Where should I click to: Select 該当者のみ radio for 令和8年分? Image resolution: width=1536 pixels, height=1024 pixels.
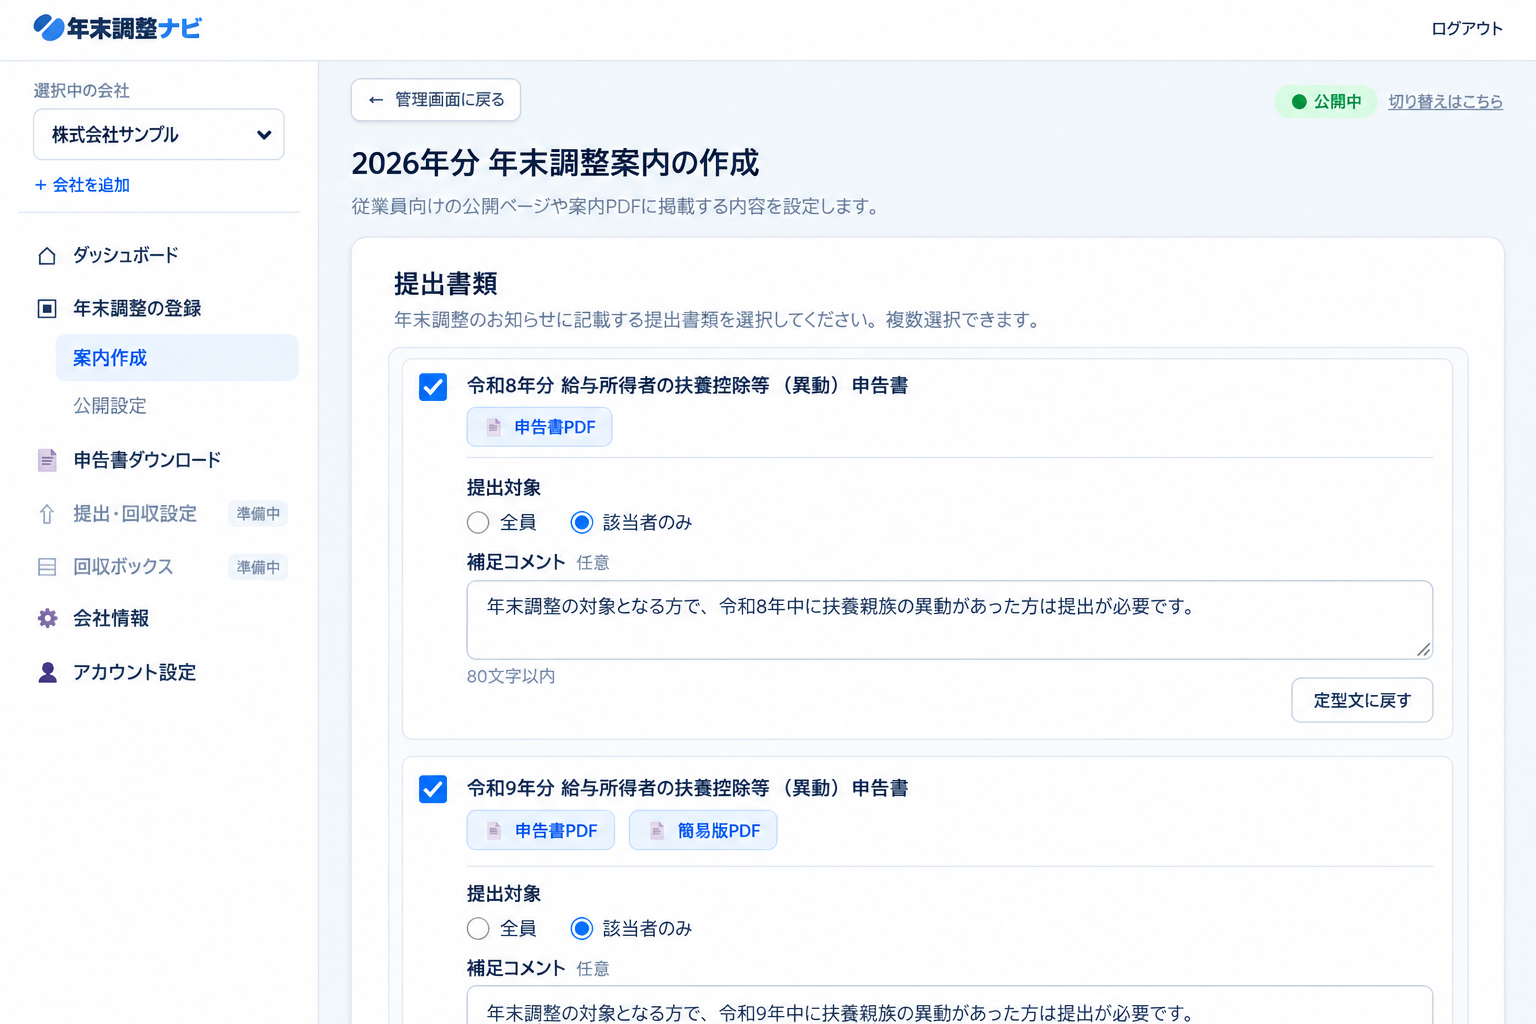(x=582, y=523)
